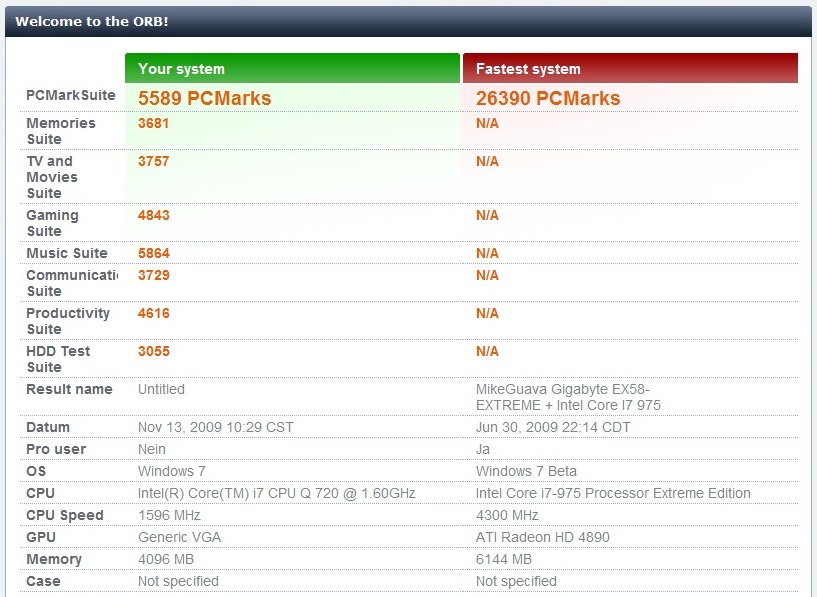Viewport: 817px width, 597px height.
Task: Click the Communications Suite row label
Action: (x=72, y=283)
